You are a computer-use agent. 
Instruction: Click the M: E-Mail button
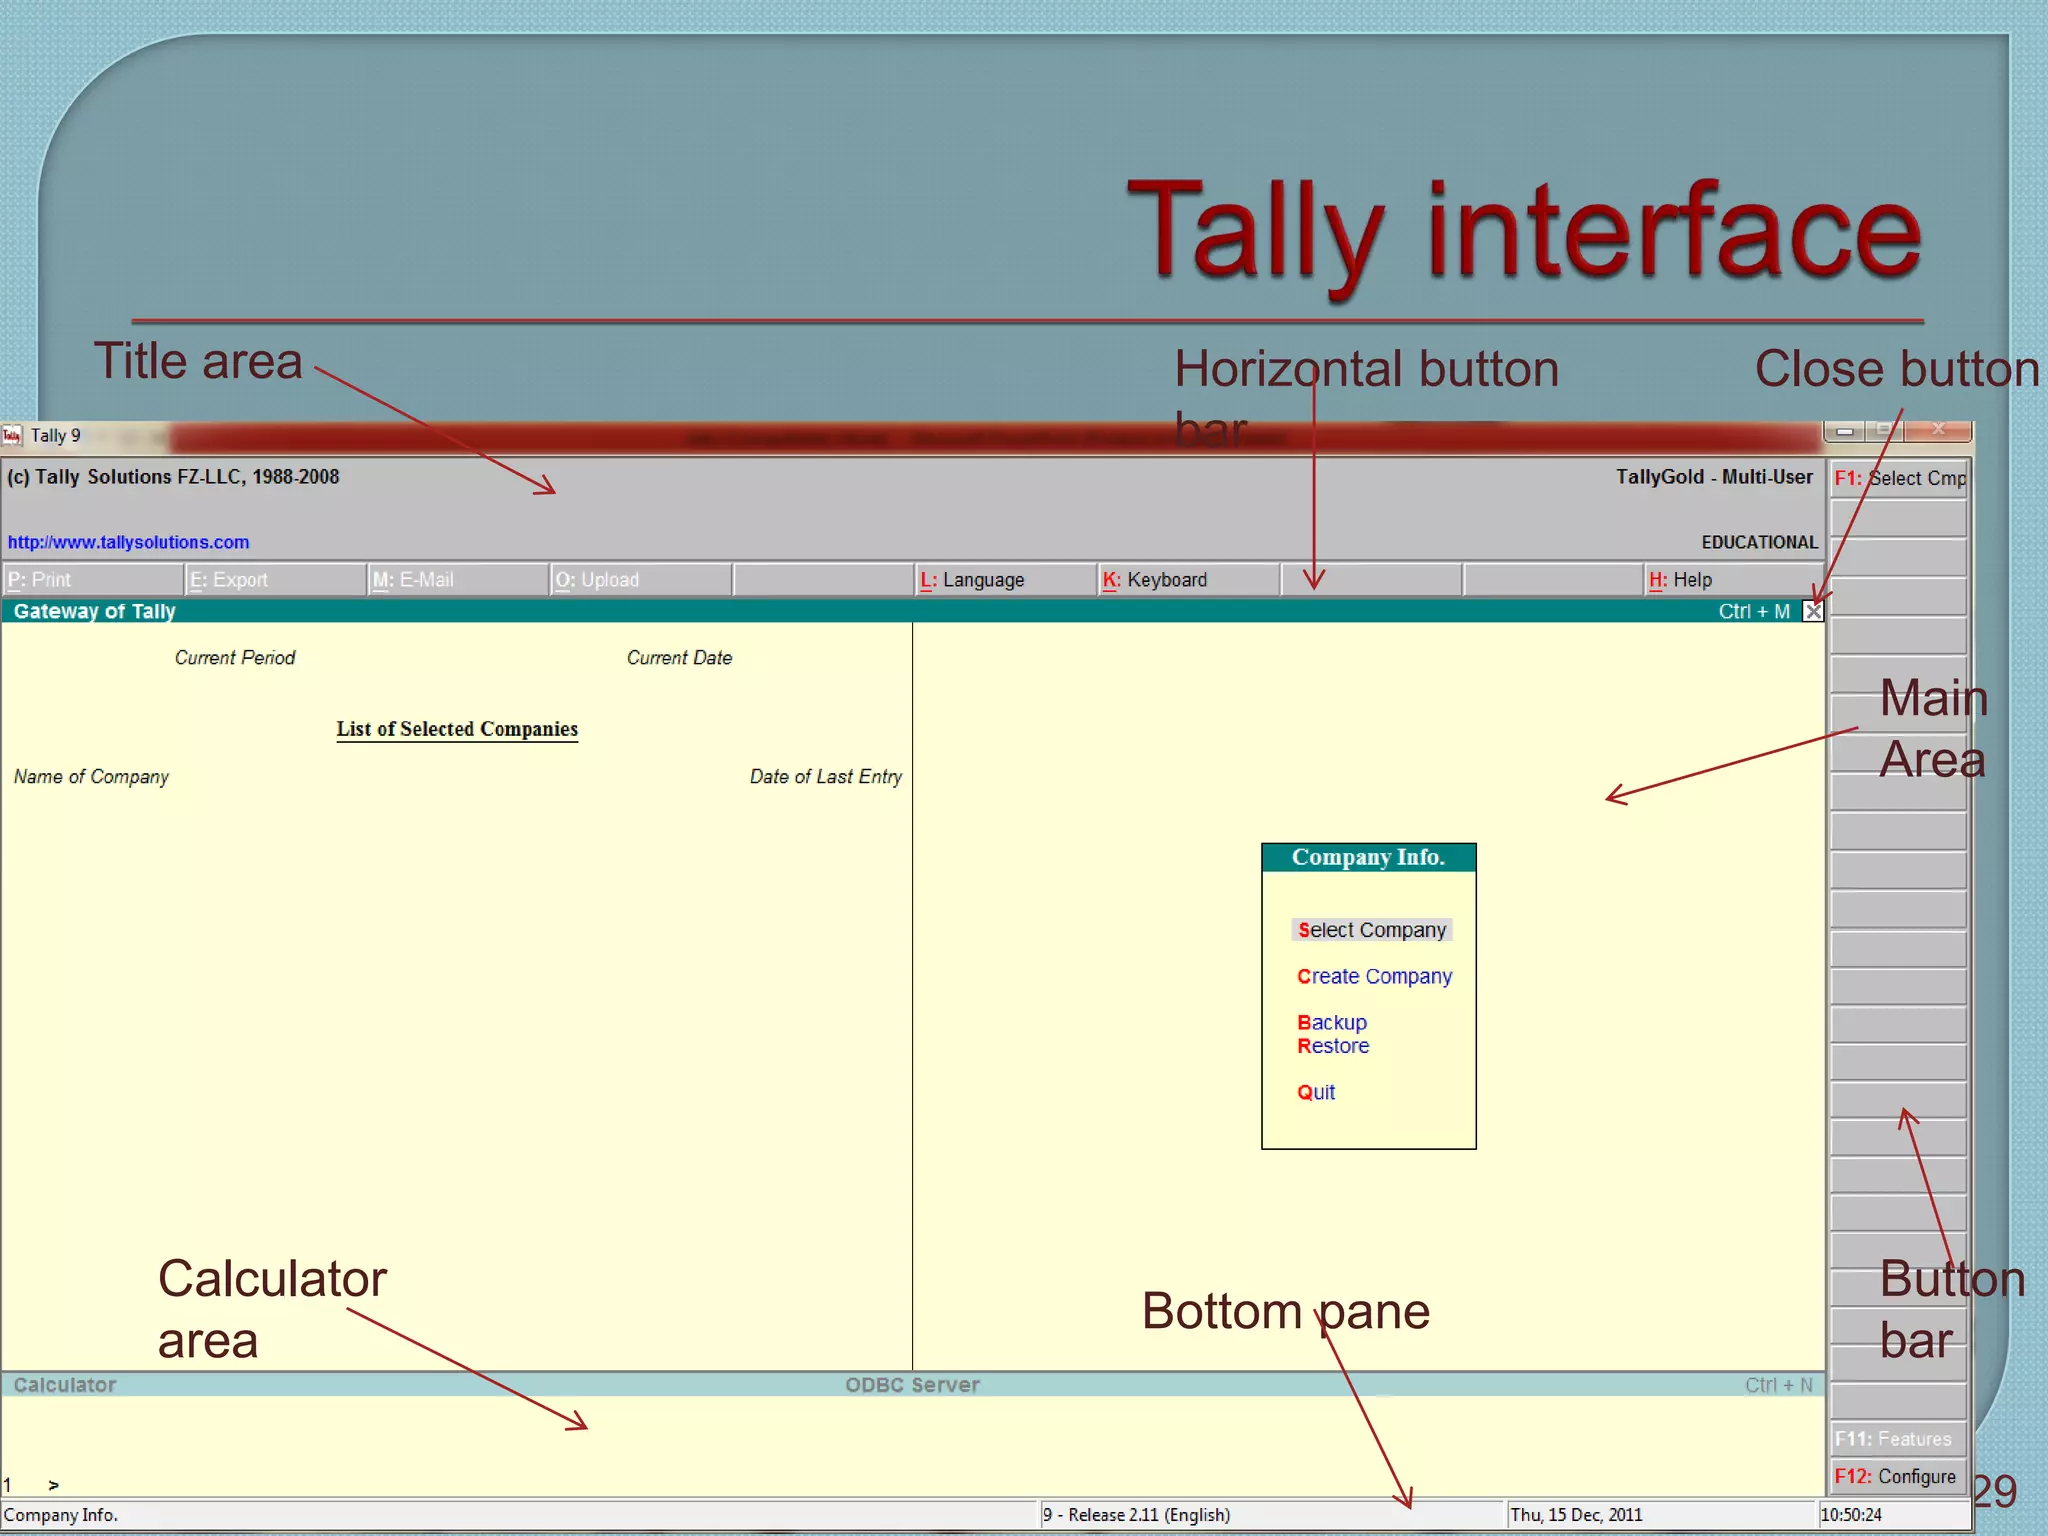(458, 580)
